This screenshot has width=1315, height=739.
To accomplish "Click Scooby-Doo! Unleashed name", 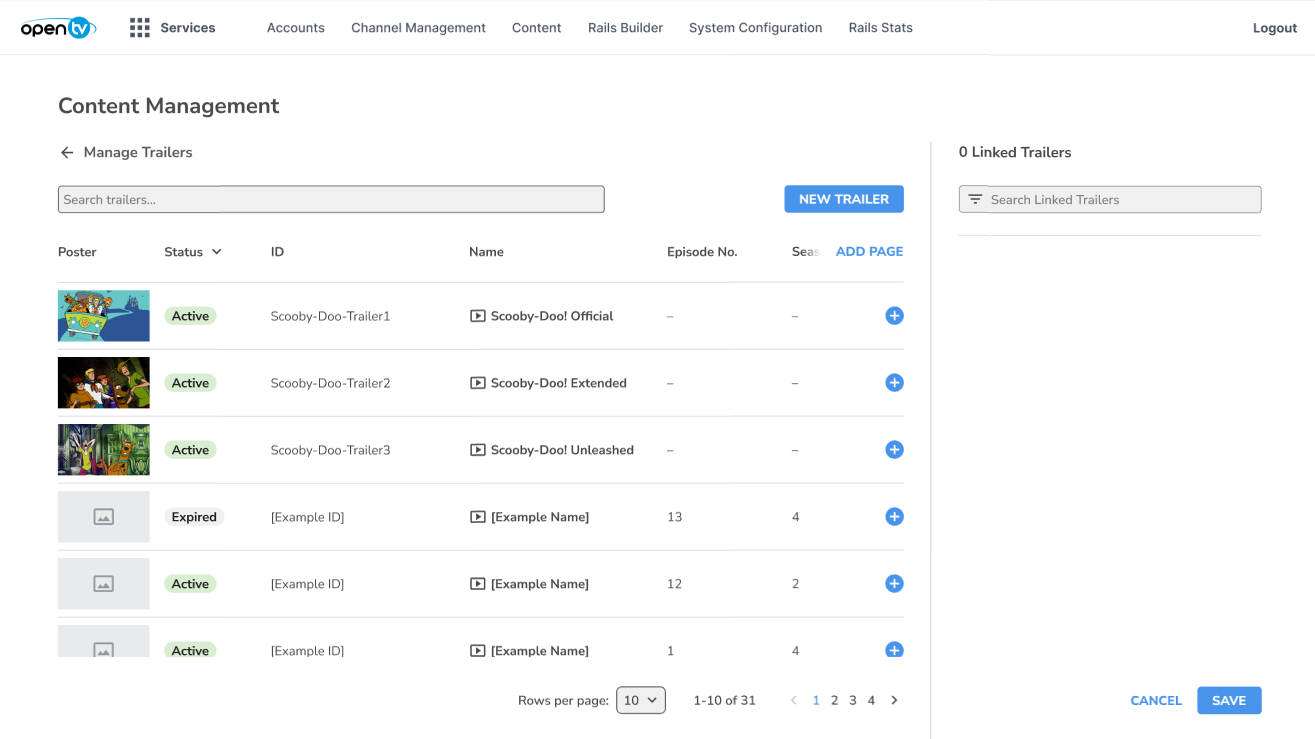I will pos(562,450).
